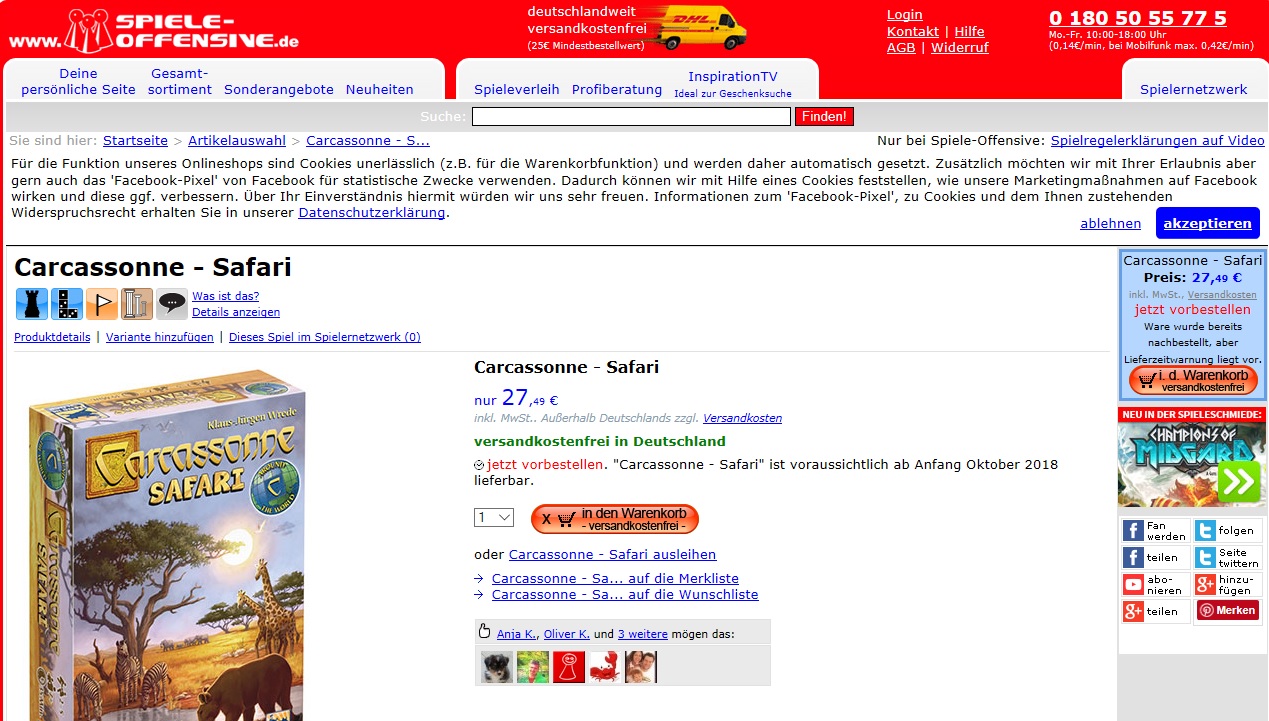
Task: Open the quantity dropdown
Action: tap(493, 518)
